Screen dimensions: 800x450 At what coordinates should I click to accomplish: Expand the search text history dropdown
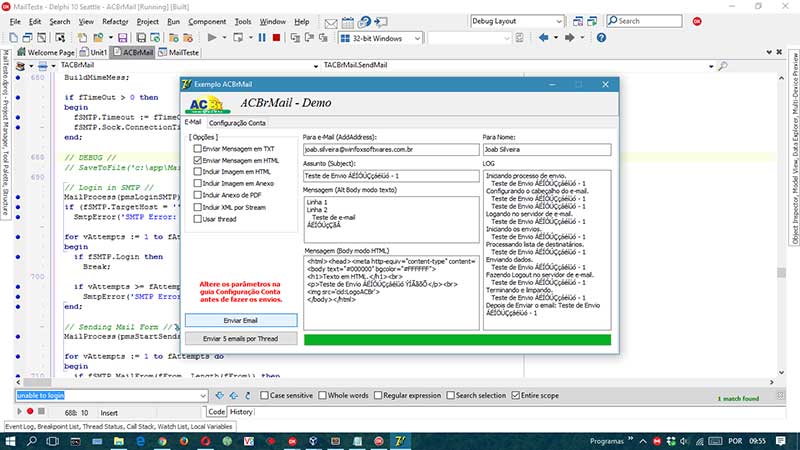coord(203,396)
